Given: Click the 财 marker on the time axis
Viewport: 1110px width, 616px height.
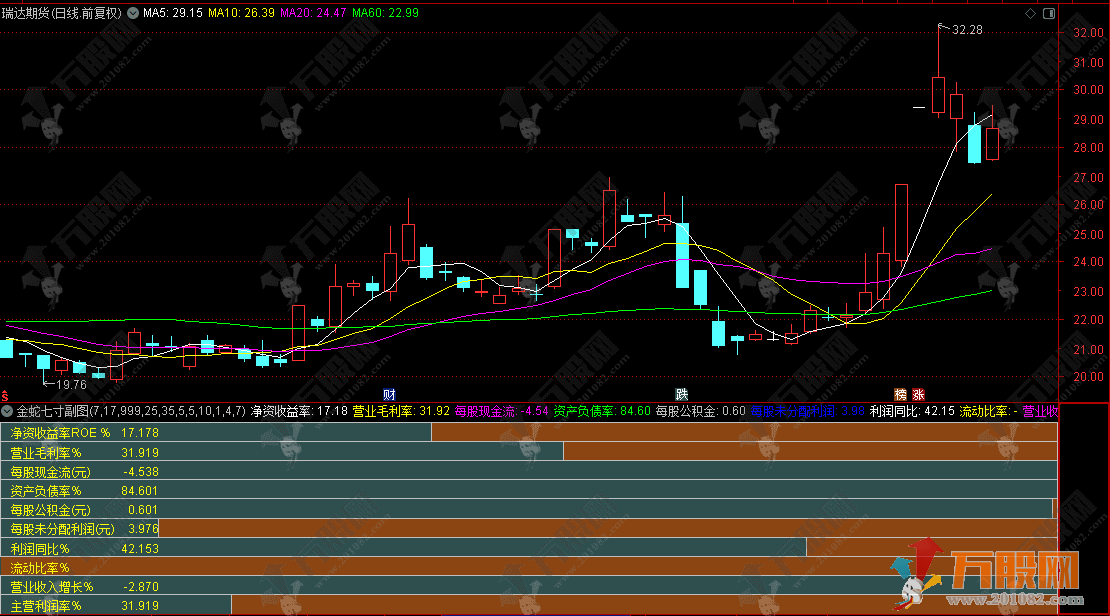Looking at the screenshot, I should (389, 395).
